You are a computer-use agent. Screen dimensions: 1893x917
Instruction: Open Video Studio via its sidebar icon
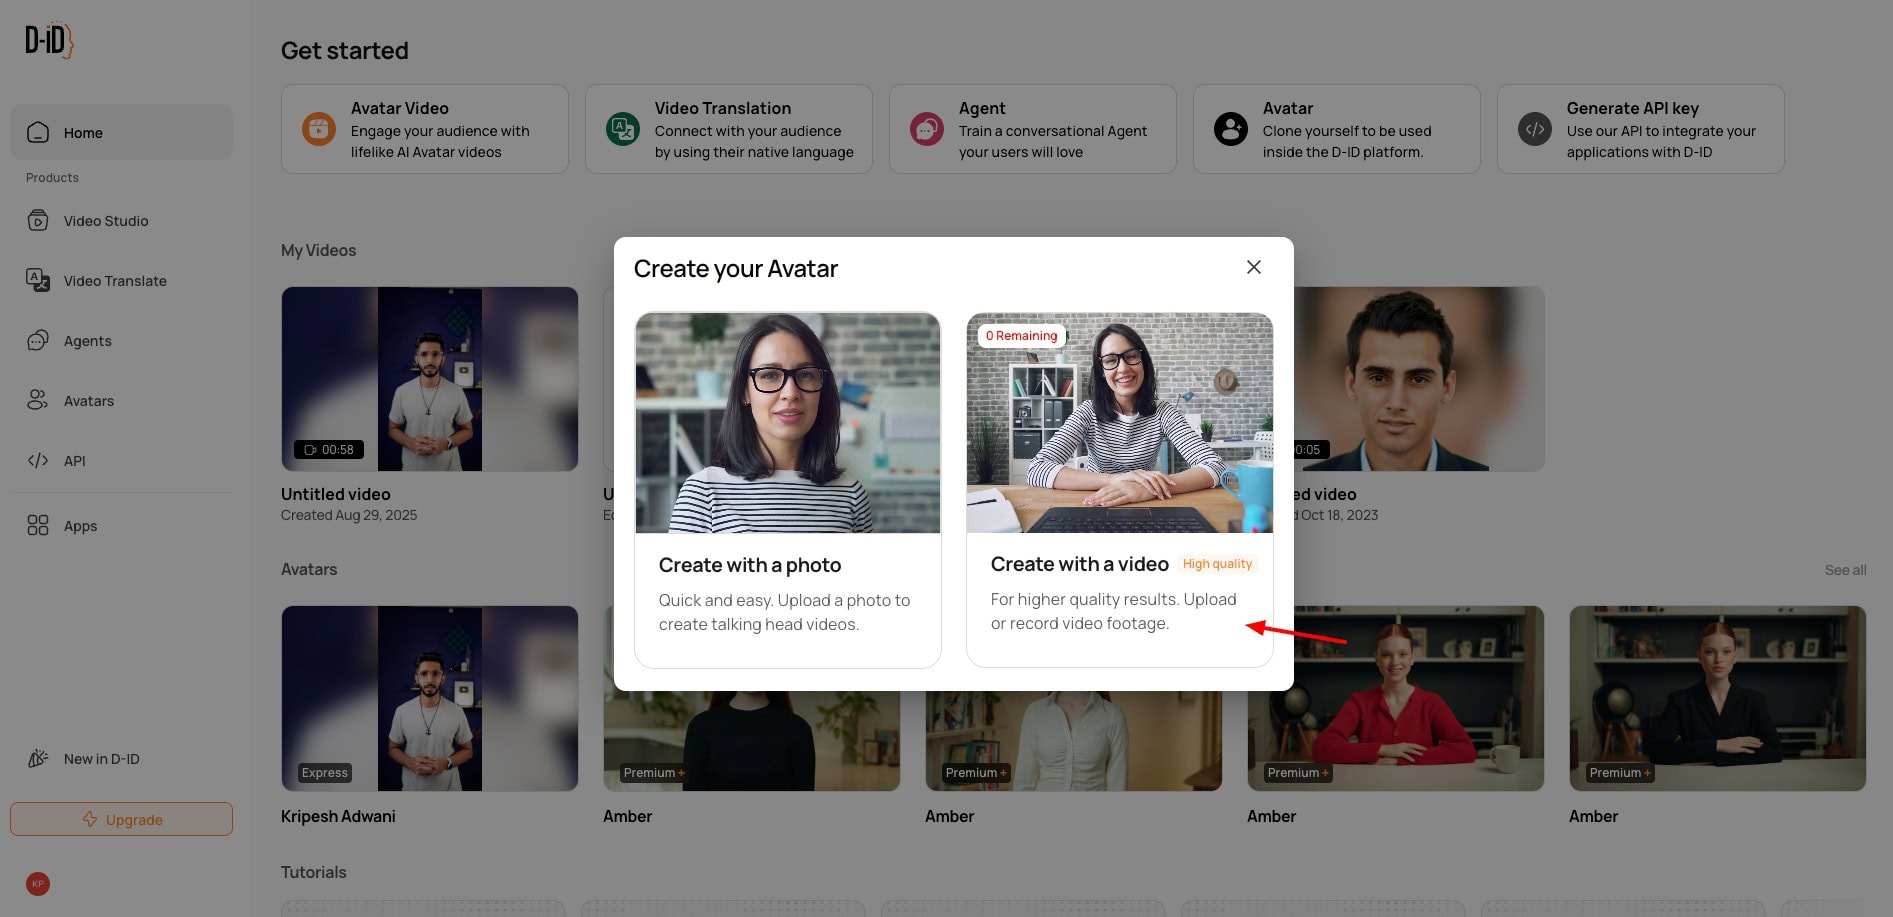coord(38,221)
